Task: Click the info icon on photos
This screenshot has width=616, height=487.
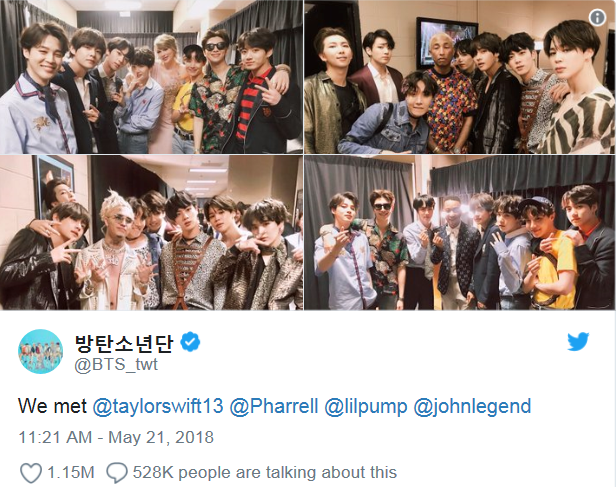Action: (x=597, y=18)
